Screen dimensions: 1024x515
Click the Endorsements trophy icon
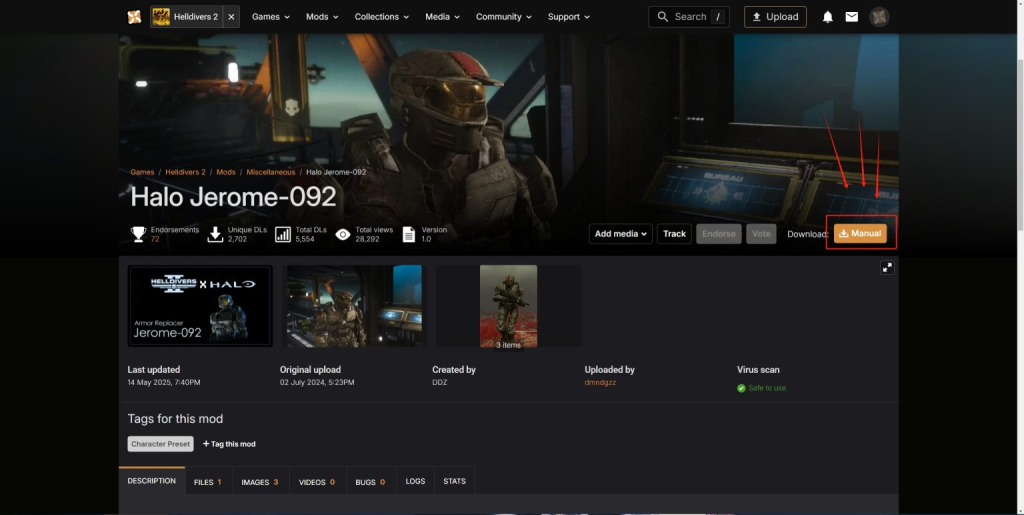click(x=138, y=234)
